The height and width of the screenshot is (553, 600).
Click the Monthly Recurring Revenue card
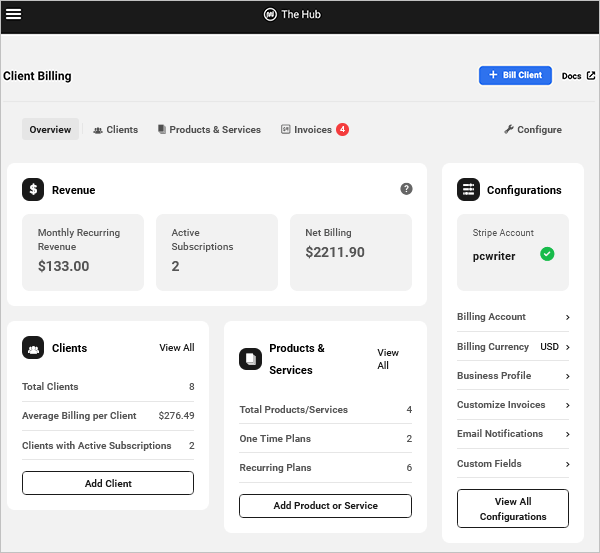(x=83, y=252)
